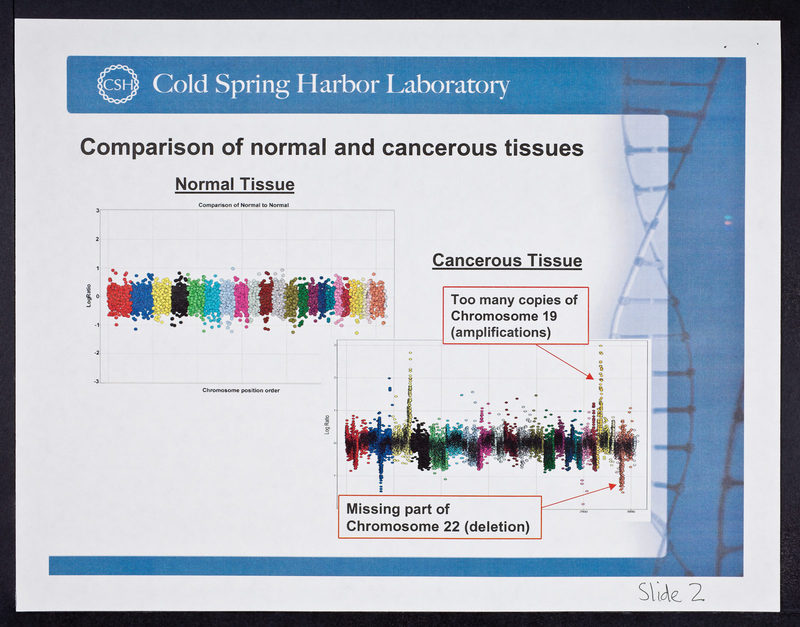Select the Chromosome 22 deletion callout box
This screenshot has width=800, height=627.
click(x=439, y=517)
